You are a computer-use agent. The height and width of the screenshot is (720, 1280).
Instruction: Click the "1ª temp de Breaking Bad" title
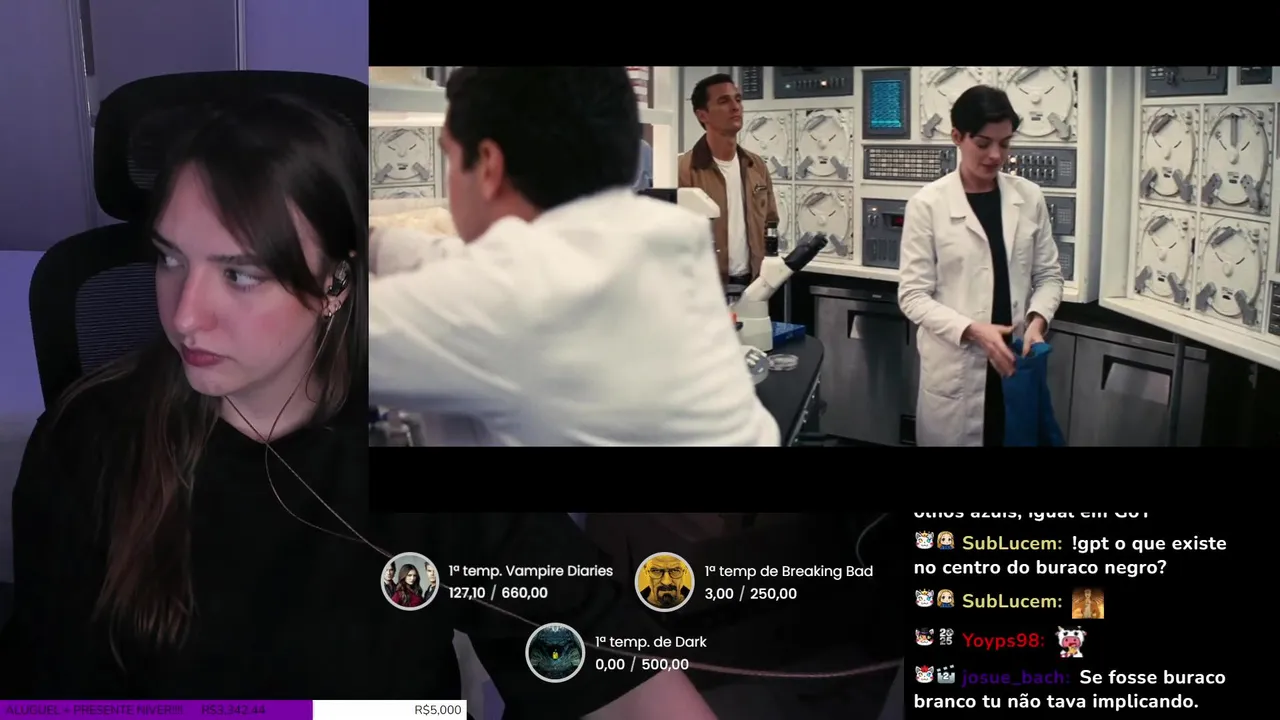point(788,571)
